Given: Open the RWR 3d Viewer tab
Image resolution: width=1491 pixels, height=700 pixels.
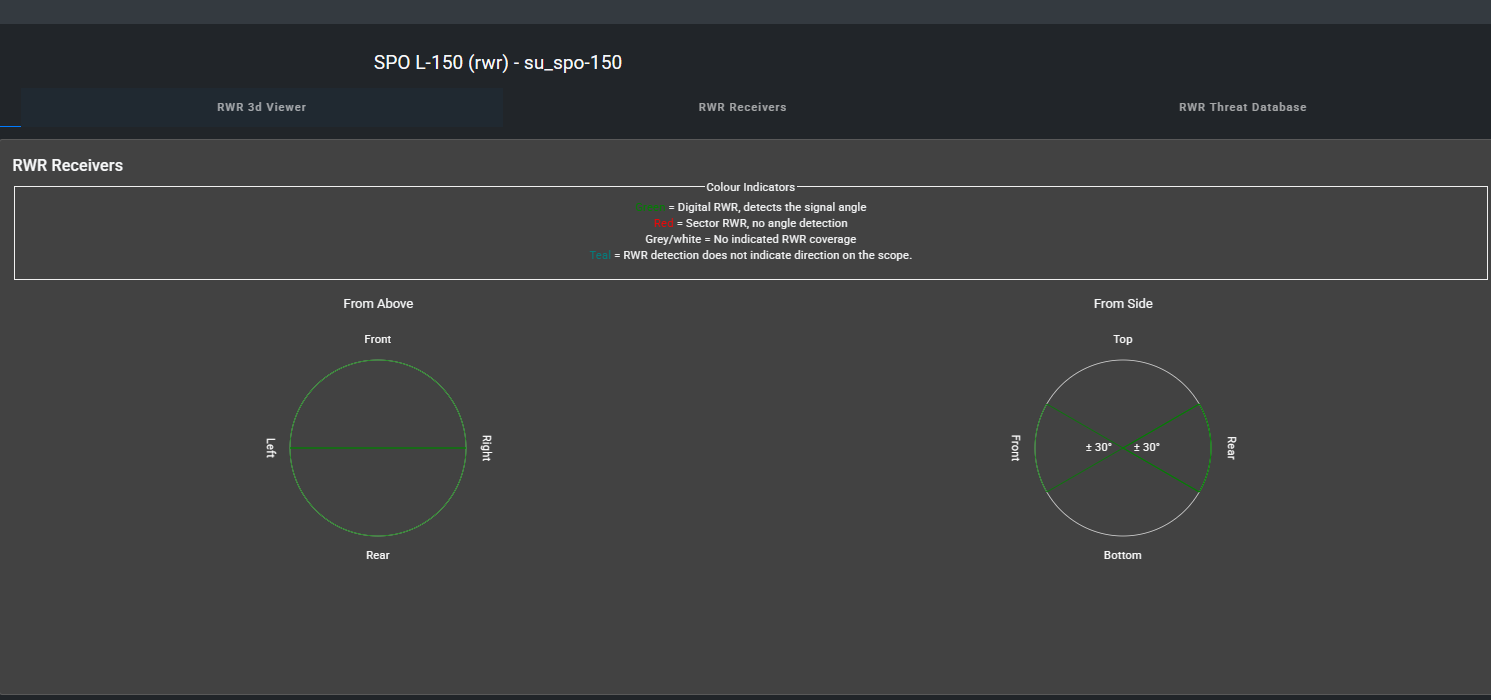Looking at the screenshot, I should [x=261, y=107].
